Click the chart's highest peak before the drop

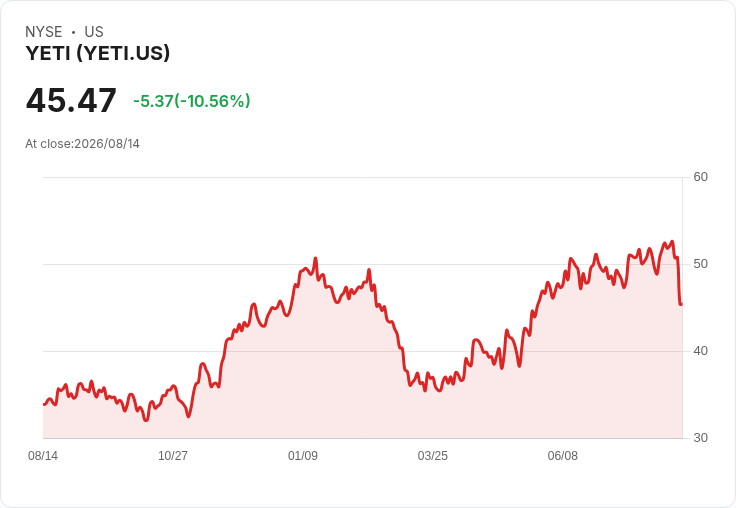(672, 241)
